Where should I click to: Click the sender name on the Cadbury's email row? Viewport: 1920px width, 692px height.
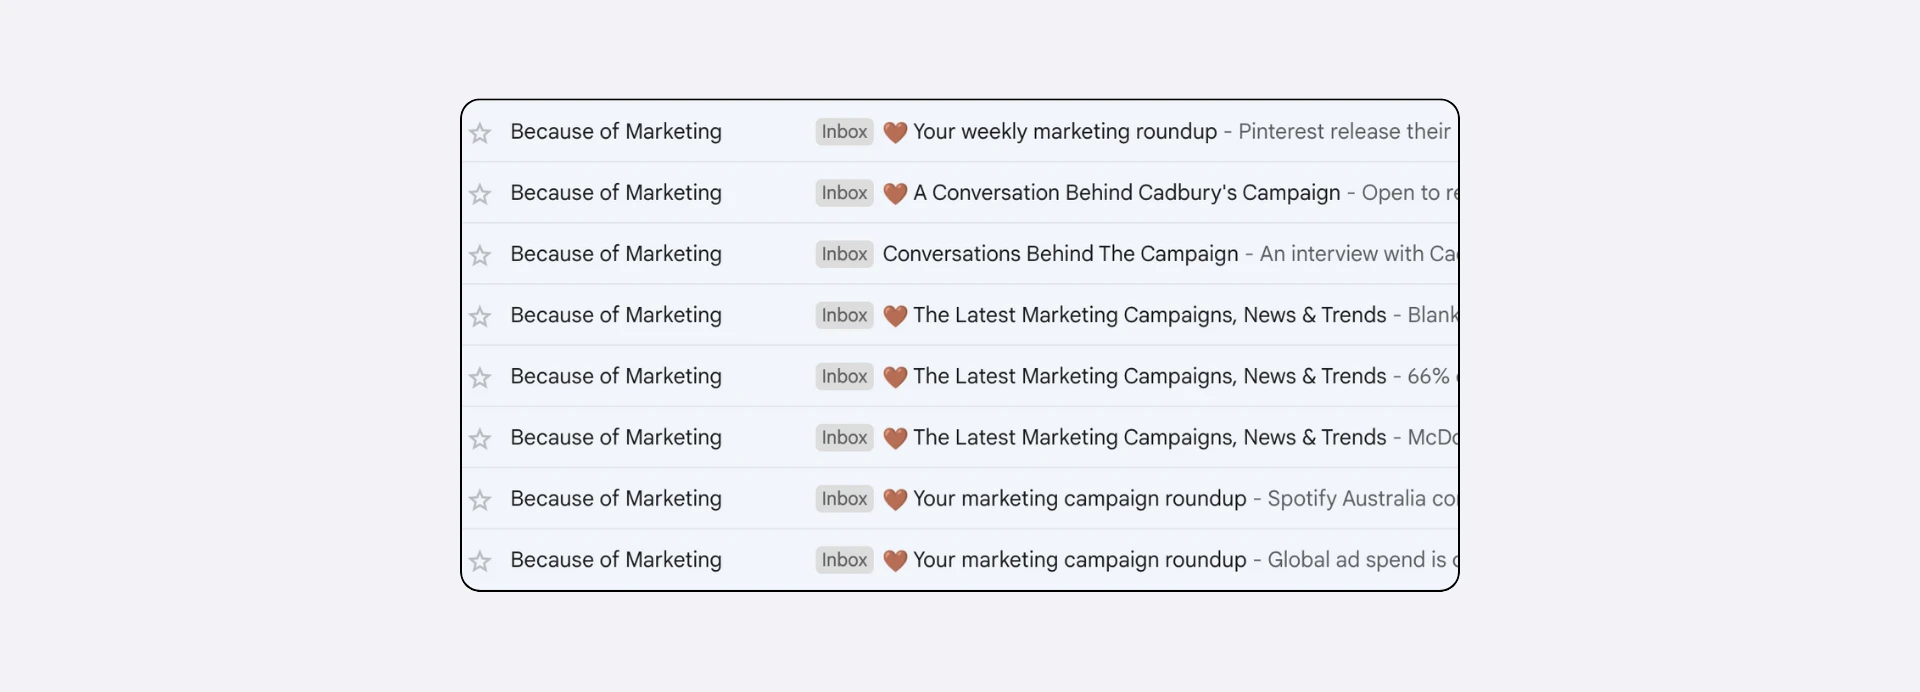[x=616, y=193]
